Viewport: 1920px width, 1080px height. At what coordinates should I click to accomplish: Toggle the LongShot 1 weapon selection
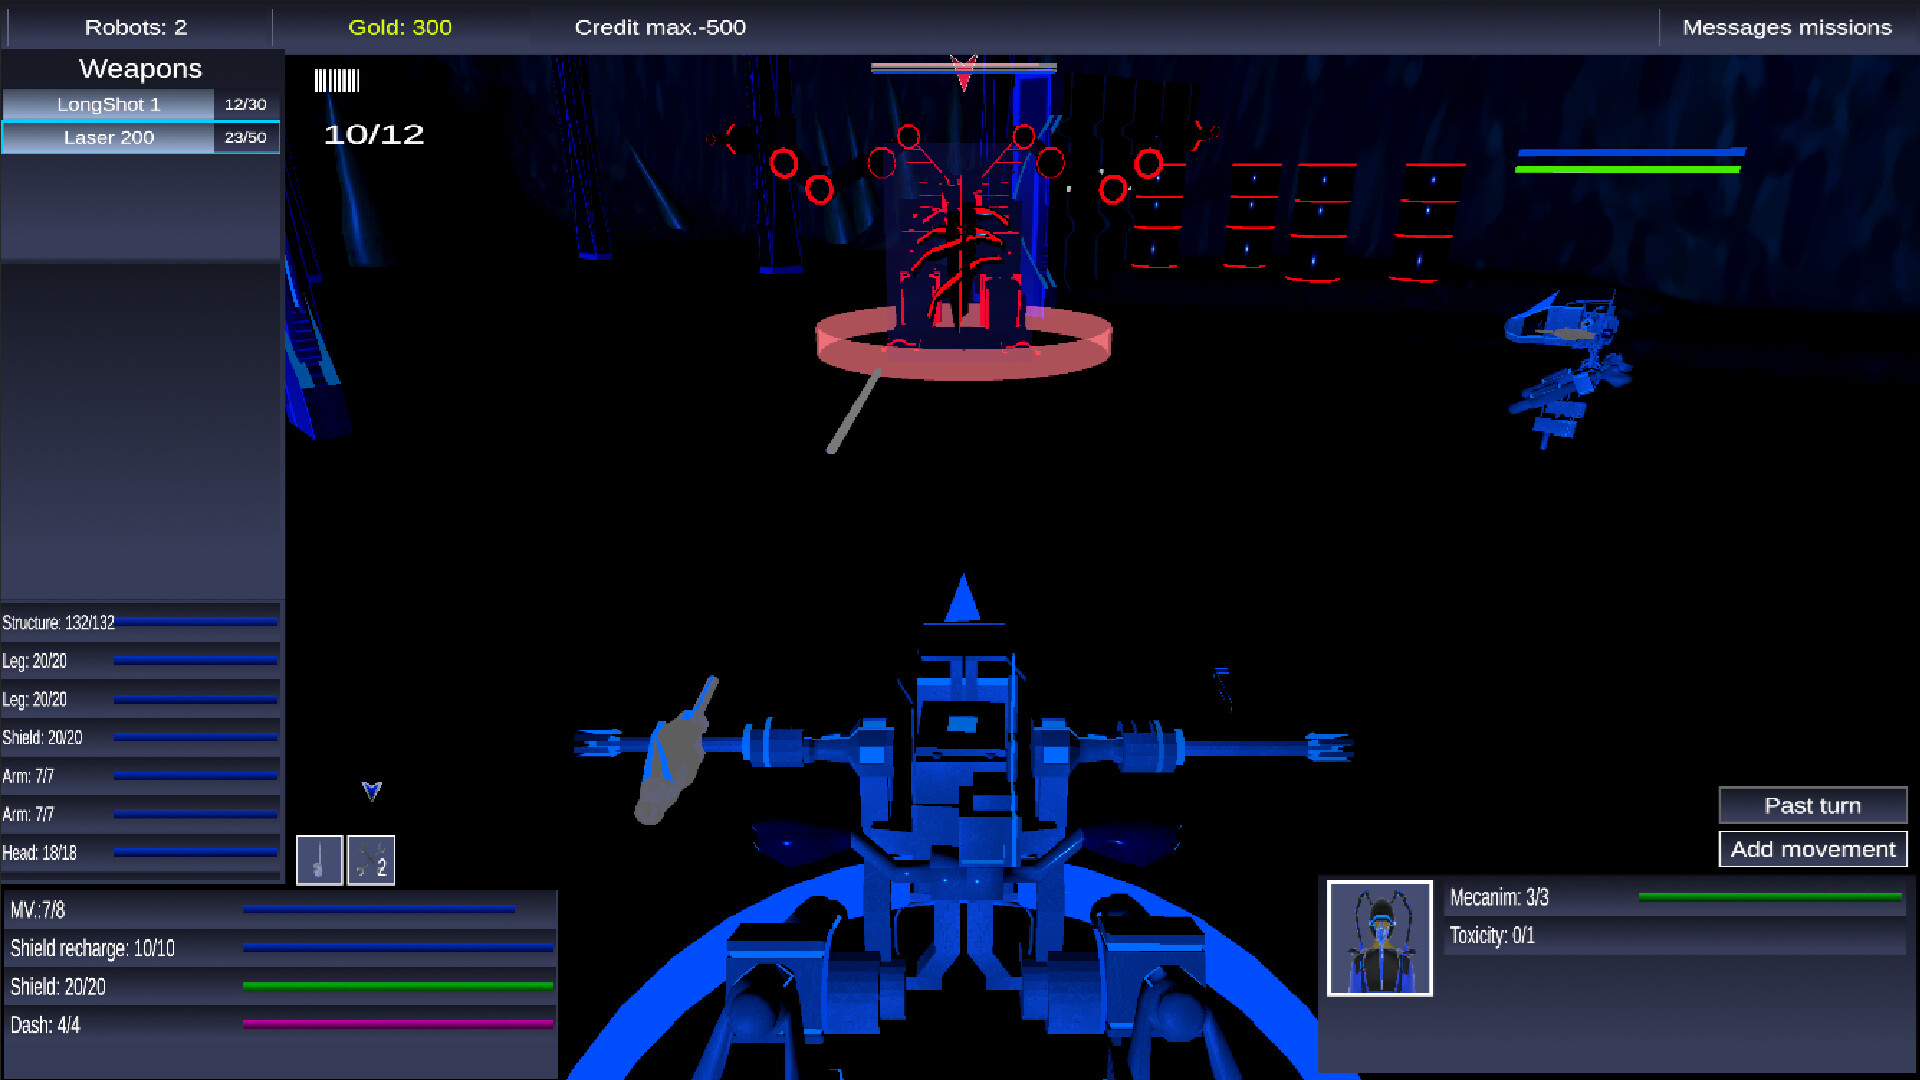click(108, 103)
